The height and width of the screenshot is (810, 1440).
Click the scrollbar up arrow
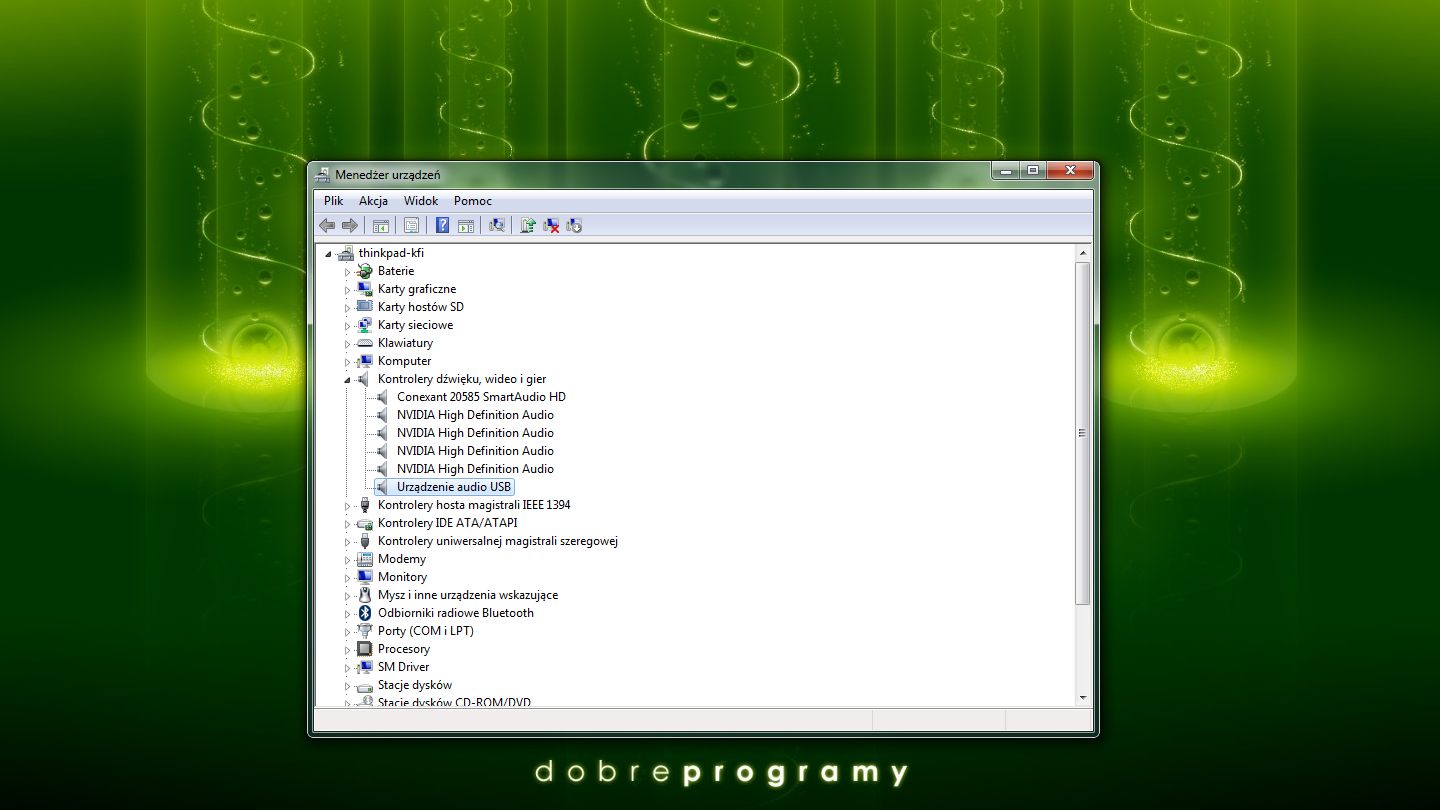(x=1082, y=254)
